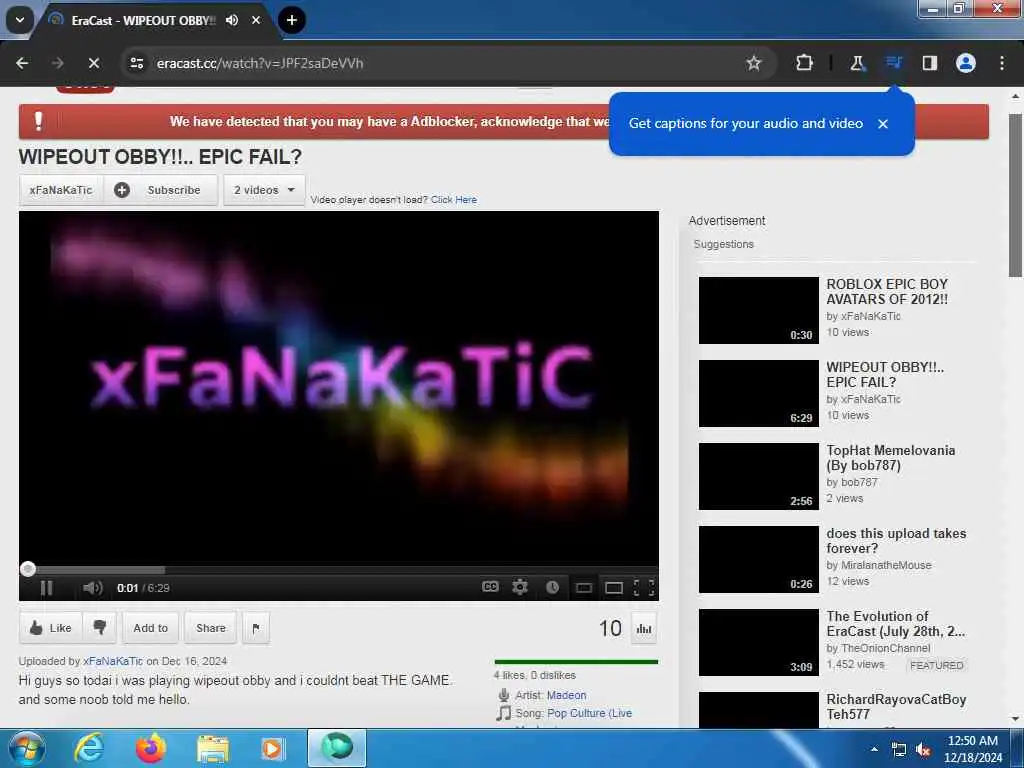Go back to previous page

pyautogui.click(x=22, y=63)
